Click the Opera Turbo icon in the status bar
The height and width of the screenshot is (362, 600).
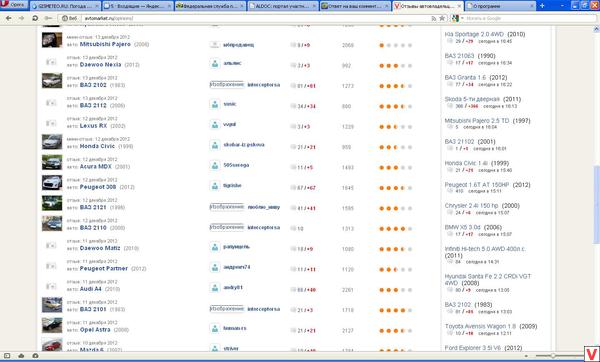pos(35,356)
